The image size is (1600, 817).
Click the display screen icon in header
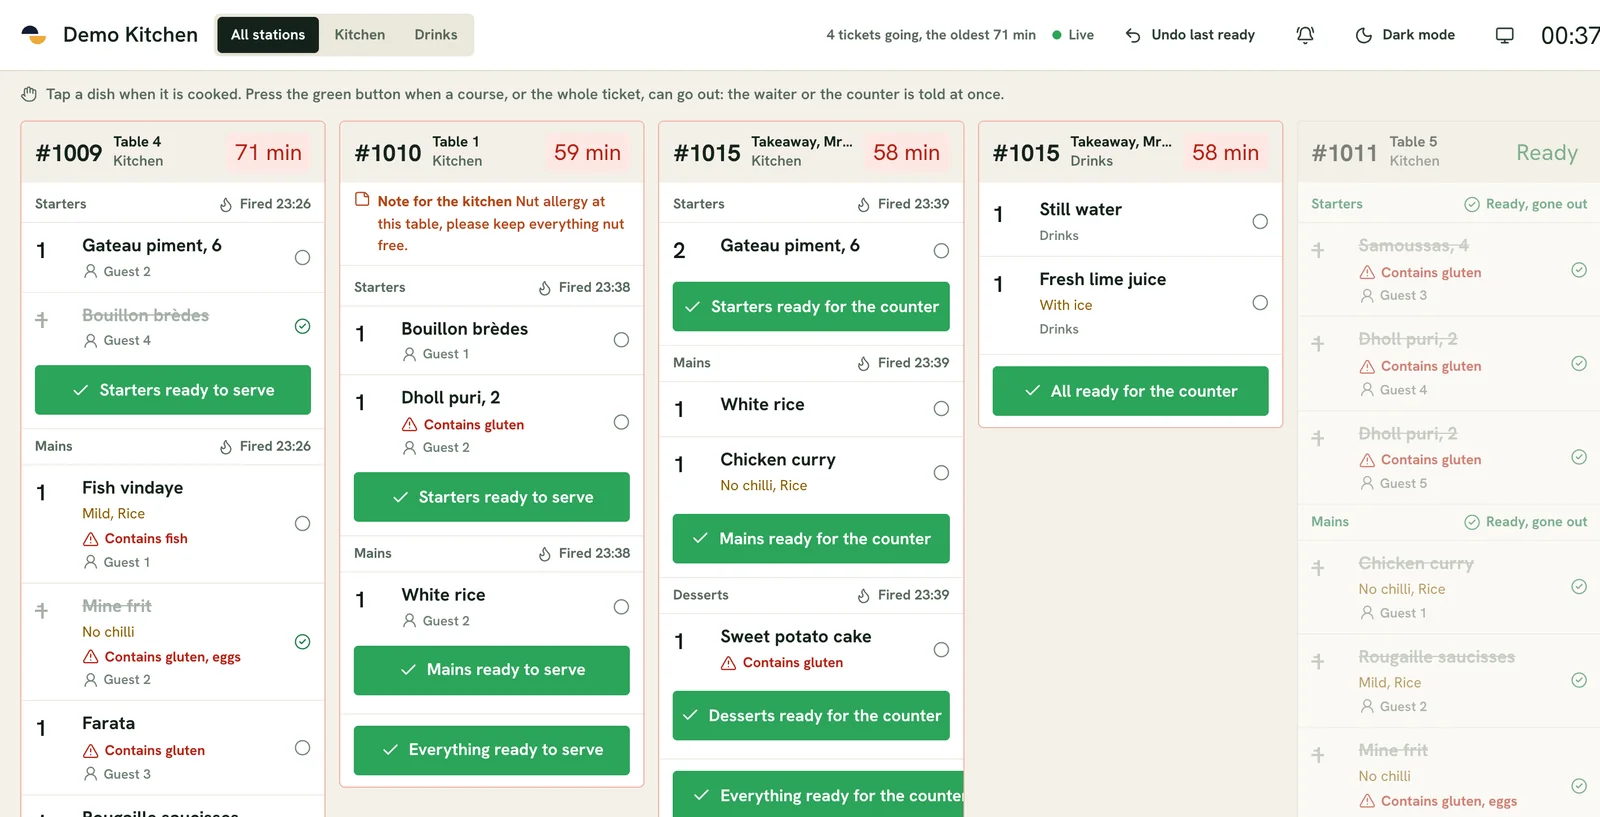tap(1504, 35)
